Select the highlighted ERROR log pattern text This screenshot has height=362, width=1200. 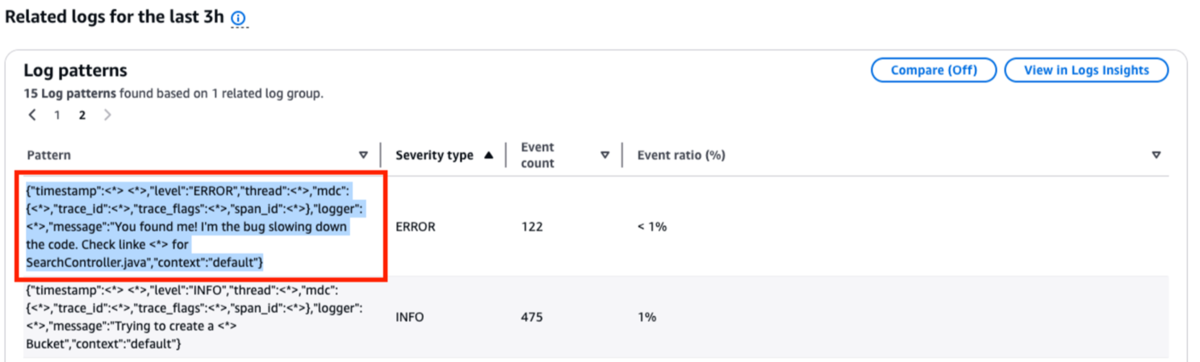pyautogui.click(x=200, y=226)
